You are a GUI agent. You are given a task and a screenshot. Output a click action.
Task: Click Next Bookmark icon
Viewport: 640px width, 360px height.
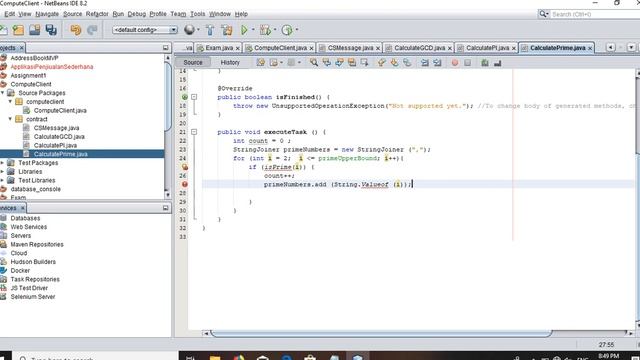click(x=394, y=62)
